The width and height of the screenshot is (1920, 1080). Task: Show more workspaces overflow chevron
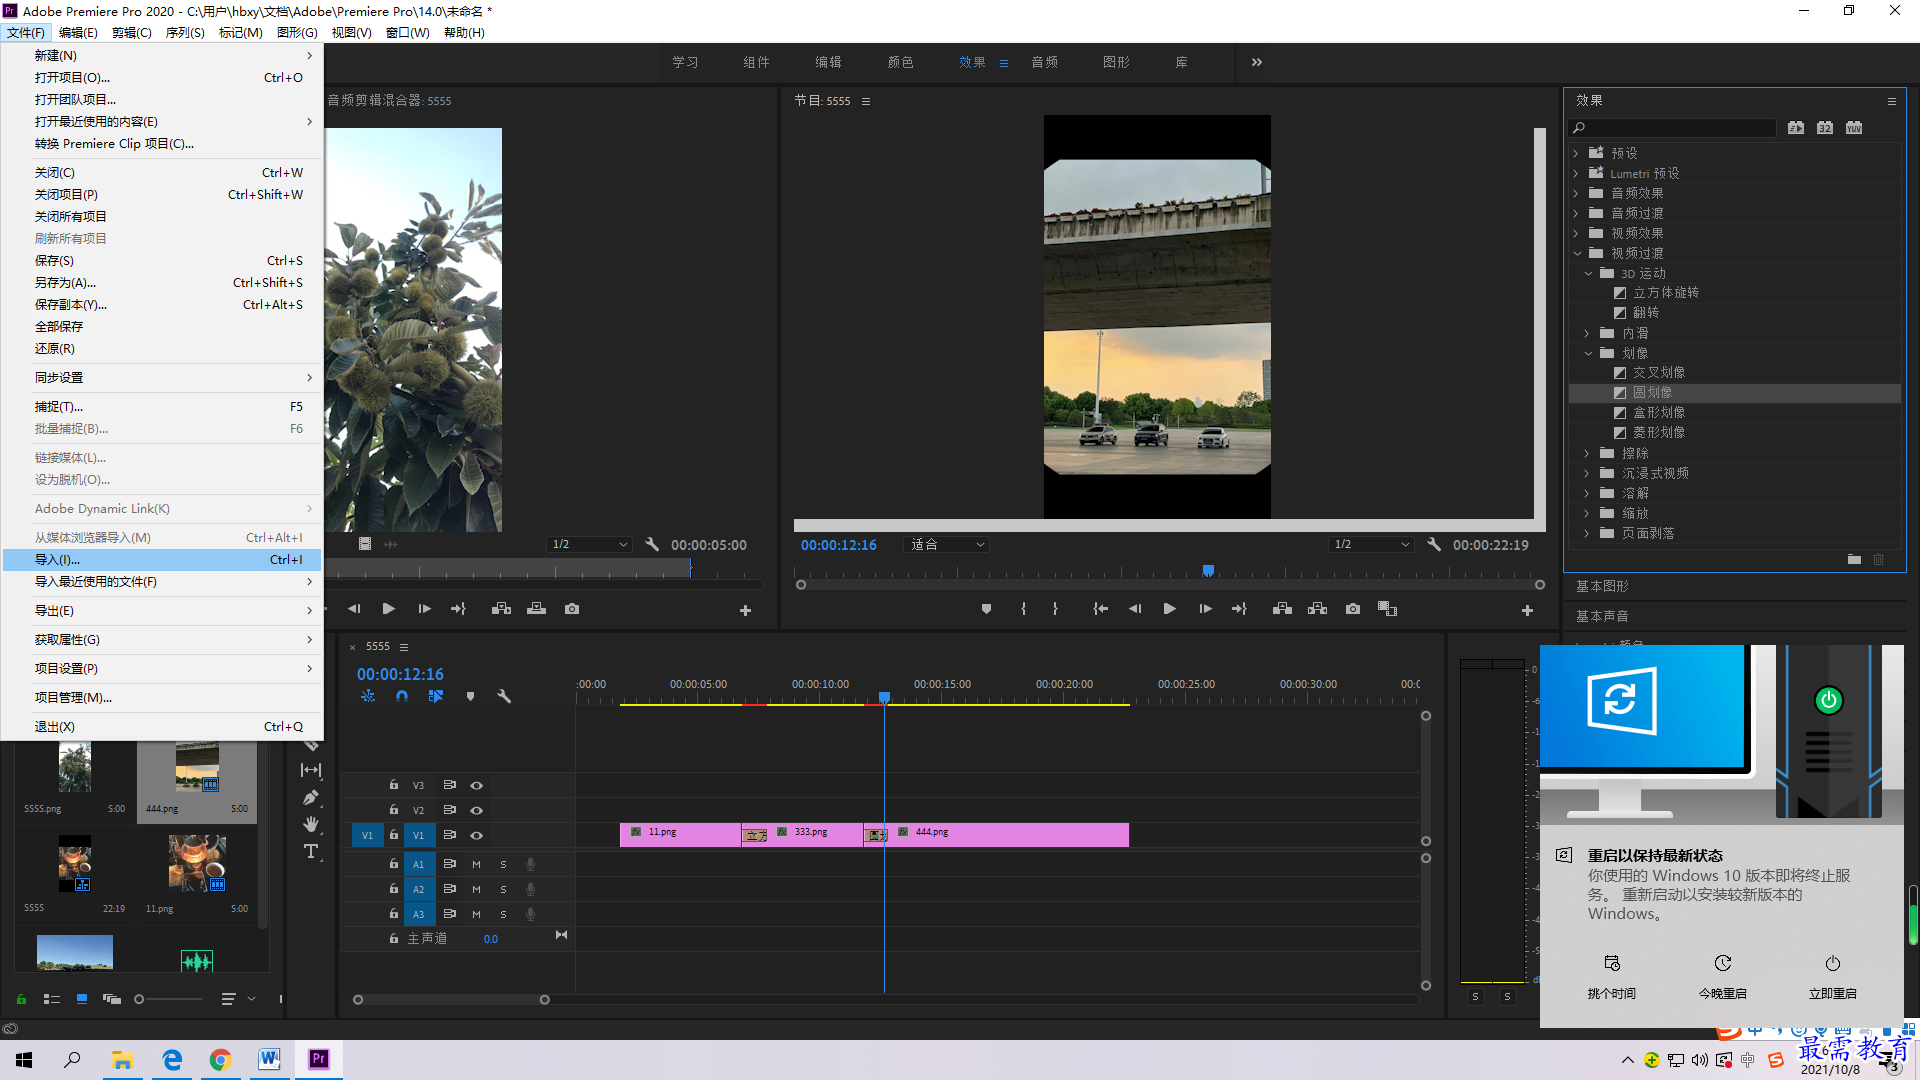[1257, 62]
